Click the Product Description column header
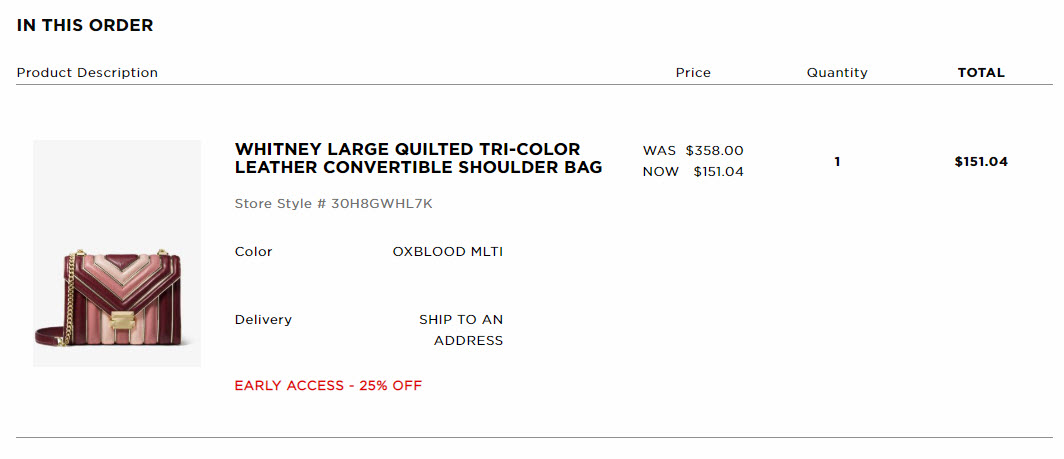This screenshot has width=1064, height=459. click(x=88, y=73)
